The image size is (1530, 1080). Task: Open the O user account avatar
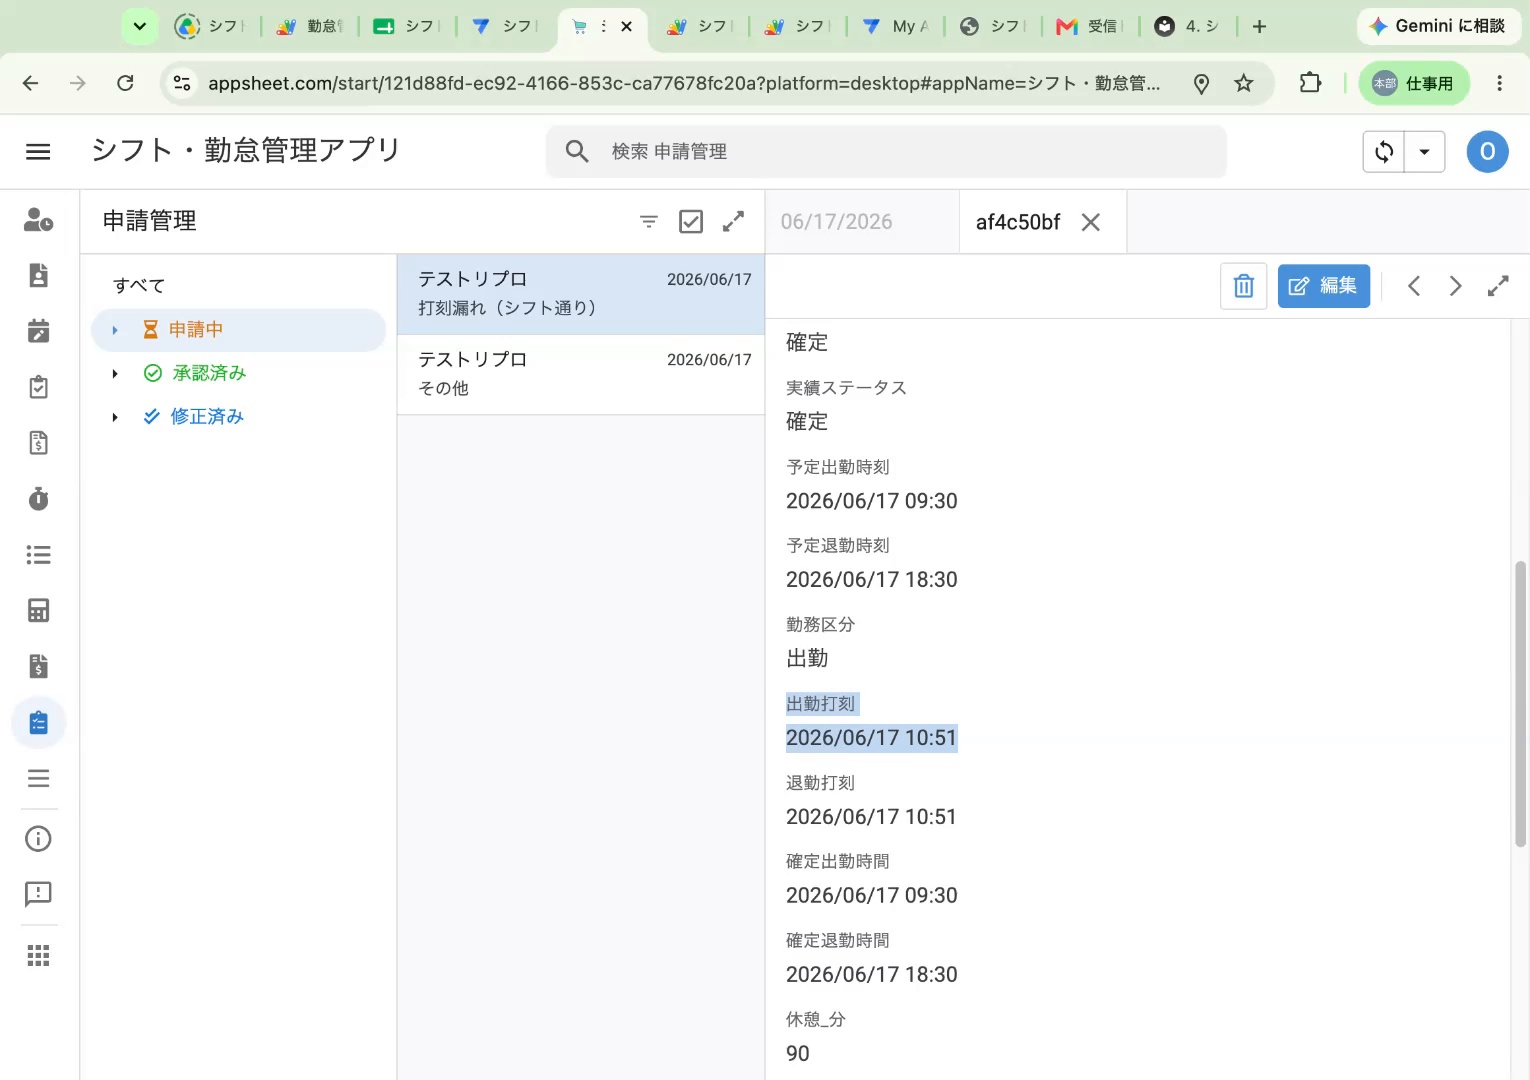point(1487,152)
